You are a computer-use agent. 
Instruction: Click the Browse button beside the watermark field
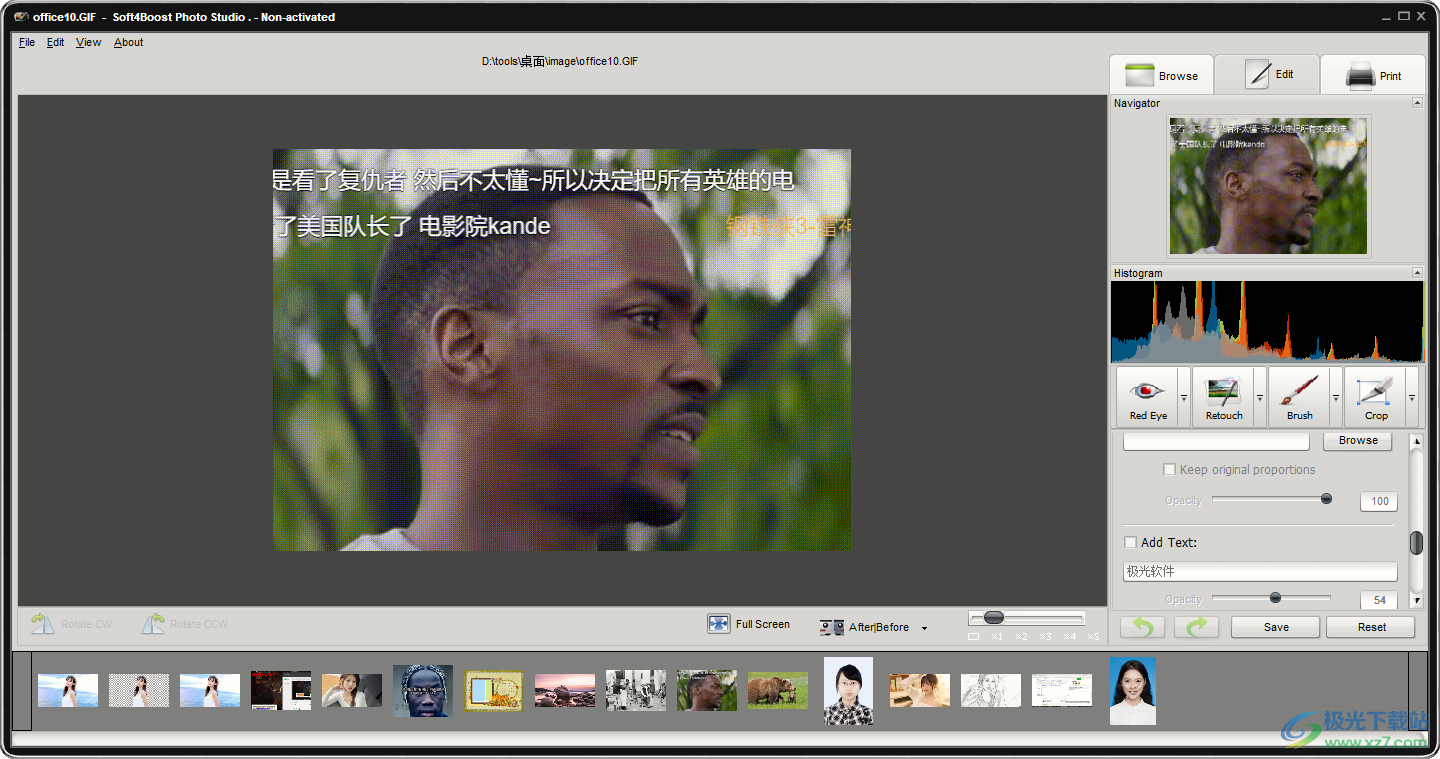(1357, 440)
